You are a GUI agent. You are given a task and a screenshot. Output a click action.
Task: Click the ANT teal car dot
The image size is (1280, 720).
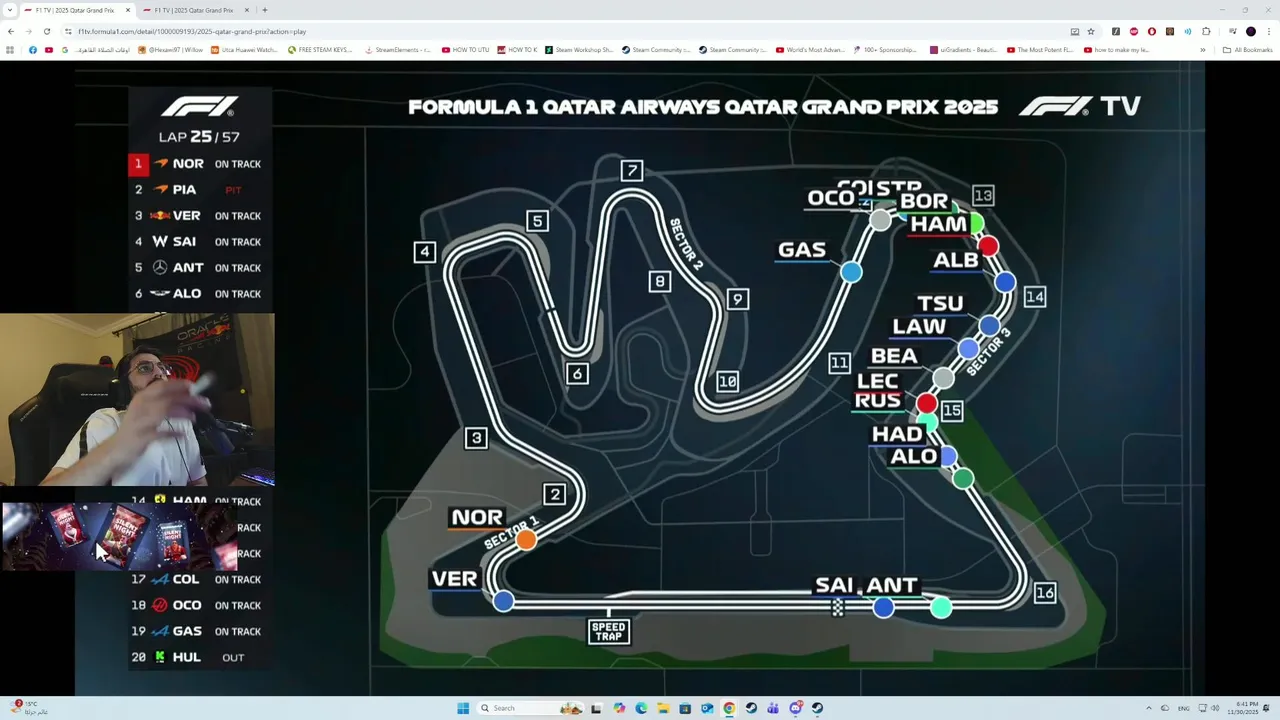941,607
